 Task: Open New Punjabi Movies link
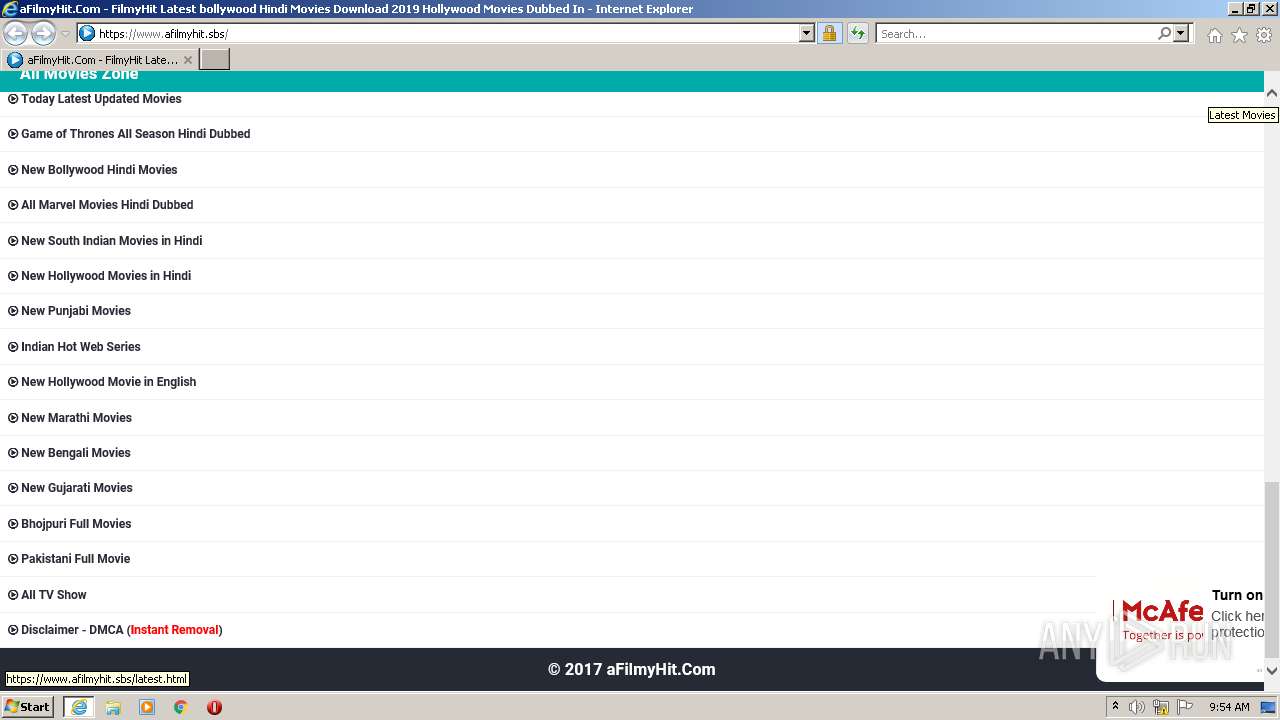point(76,311)
